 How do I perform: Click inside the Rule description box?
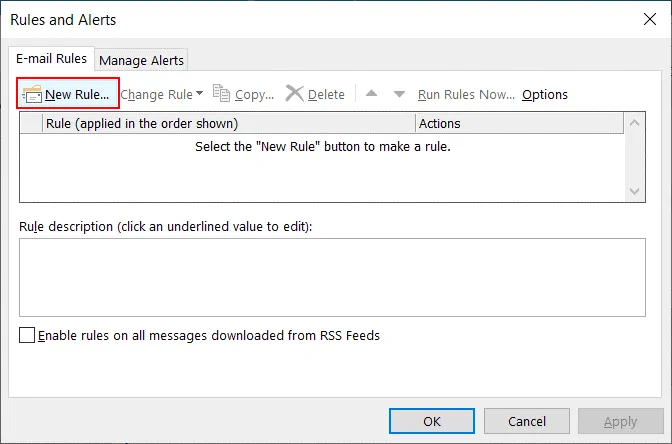pos(332,277)
